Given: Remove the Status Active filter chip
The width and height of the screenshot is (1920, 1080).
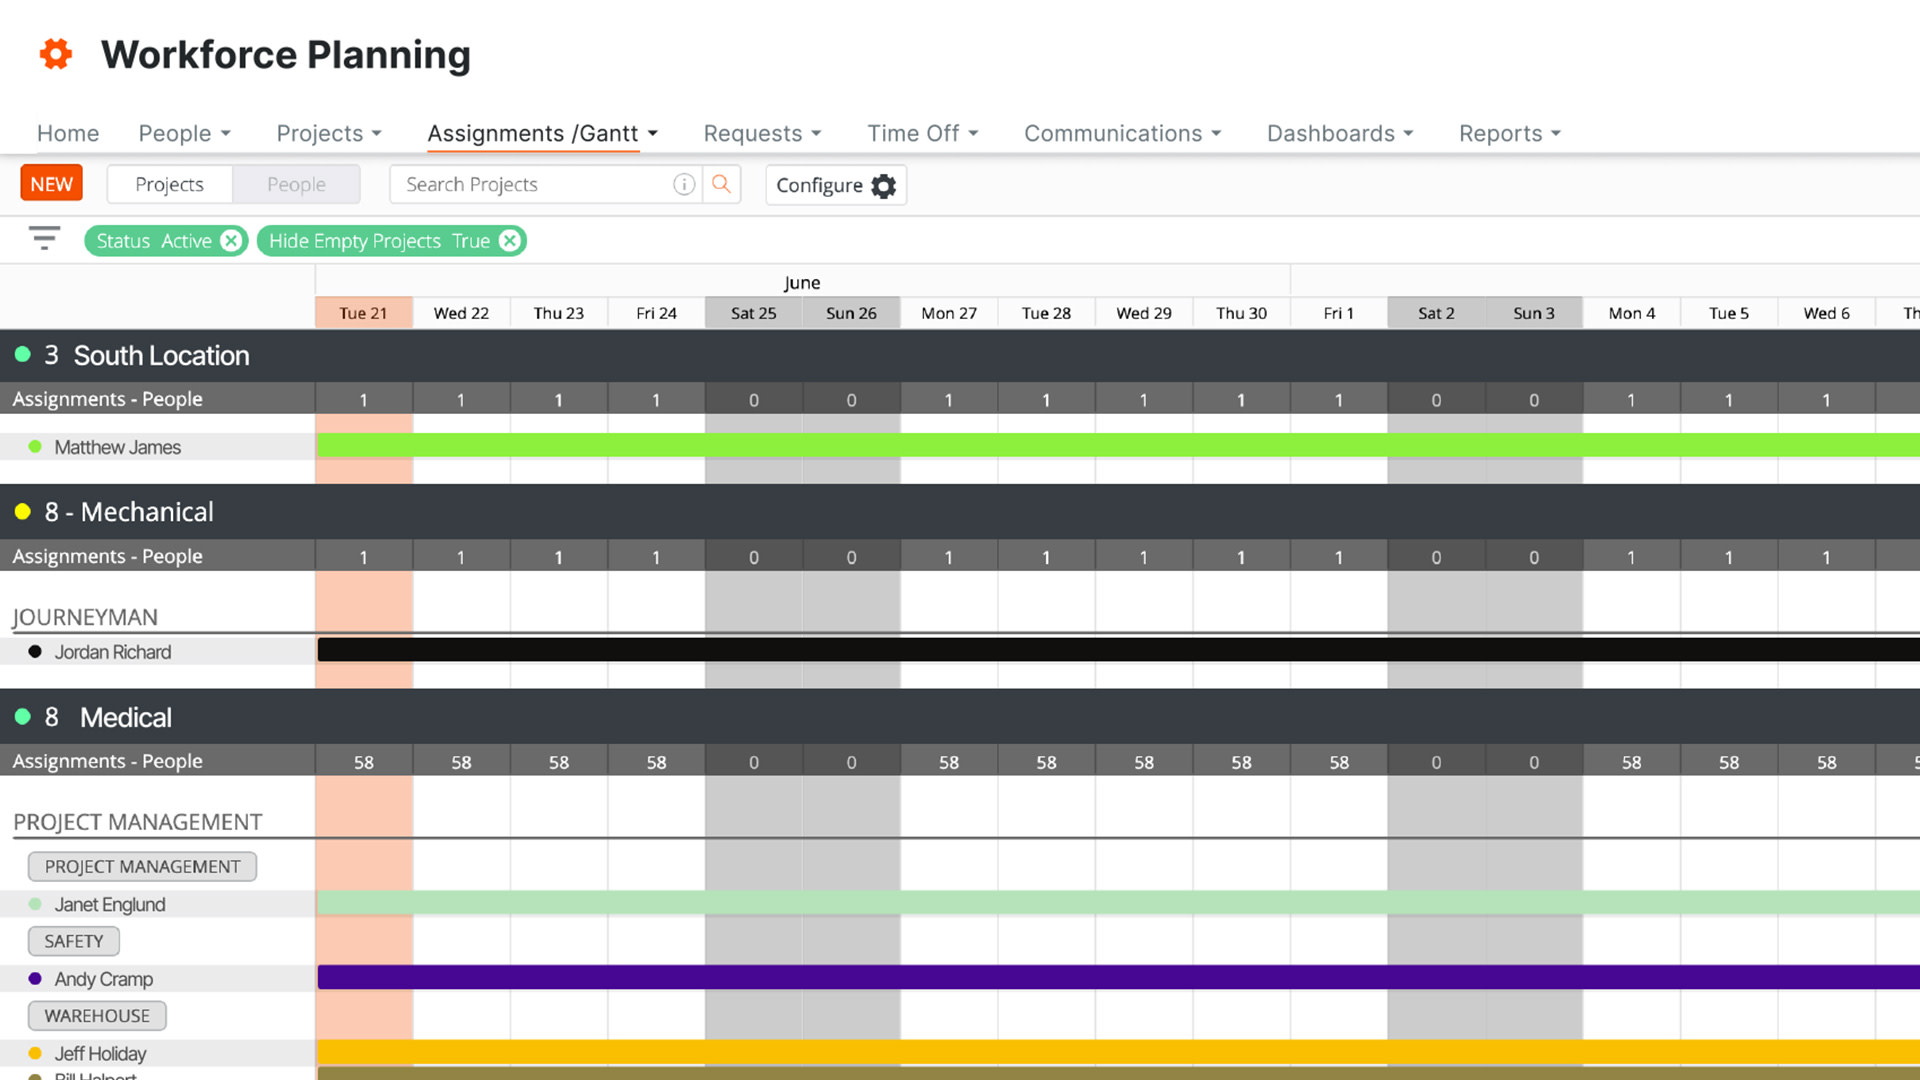Looking at the screenshot, I should (x=231, y=240).
